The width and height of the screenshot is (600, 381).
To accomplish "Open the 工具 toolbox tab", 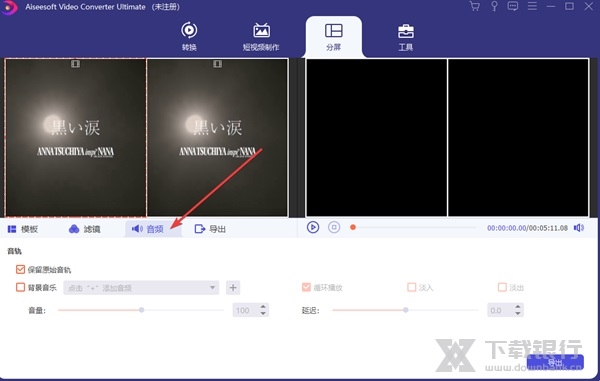I will (x=406, y=37).
